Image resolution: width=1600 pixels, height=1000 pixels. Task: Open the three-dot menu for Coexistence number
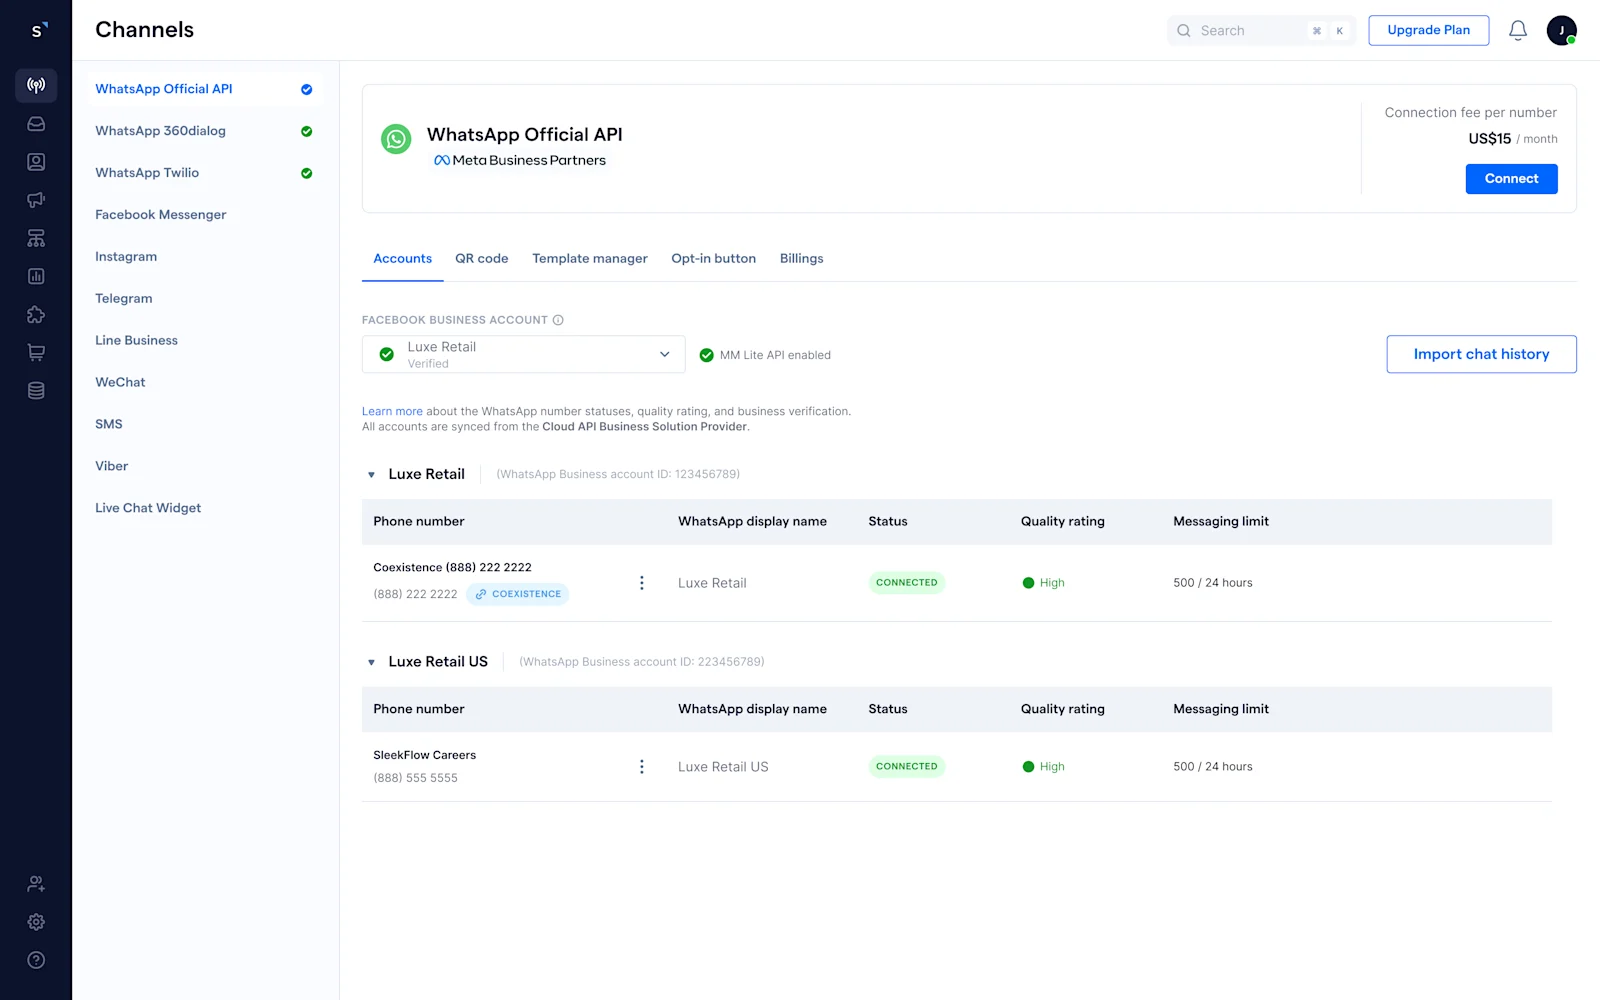642,583
